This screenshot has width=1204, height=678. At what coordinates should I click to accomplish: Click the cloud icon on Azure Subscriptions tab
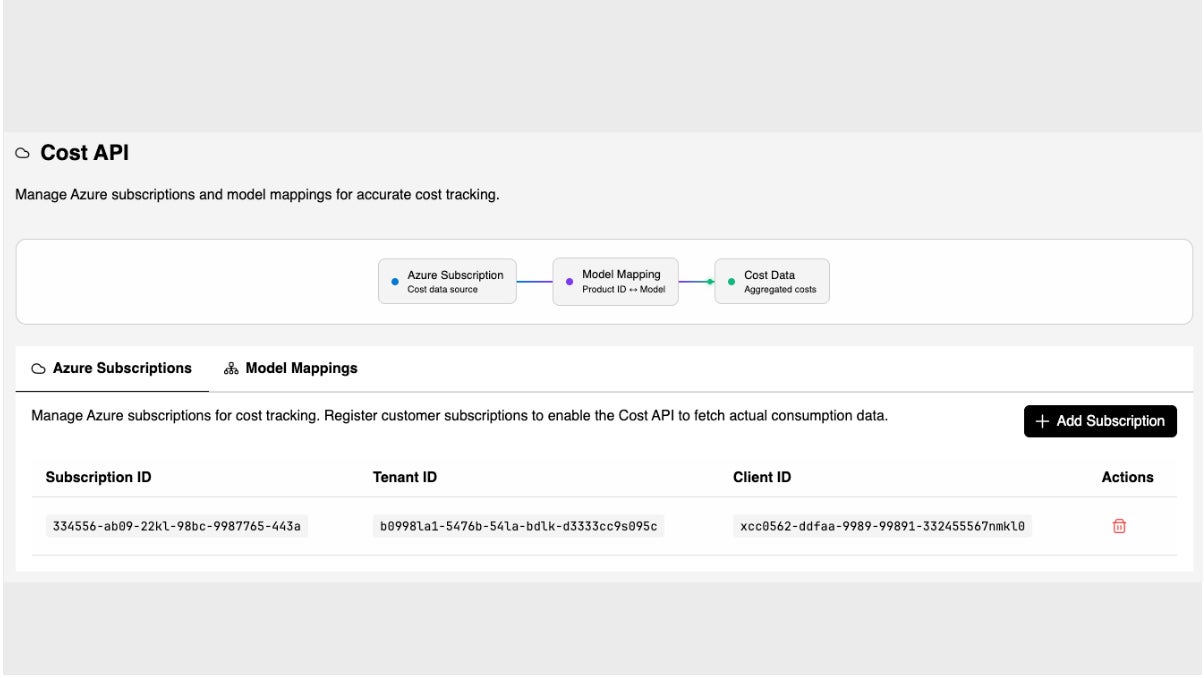(39, 369)
